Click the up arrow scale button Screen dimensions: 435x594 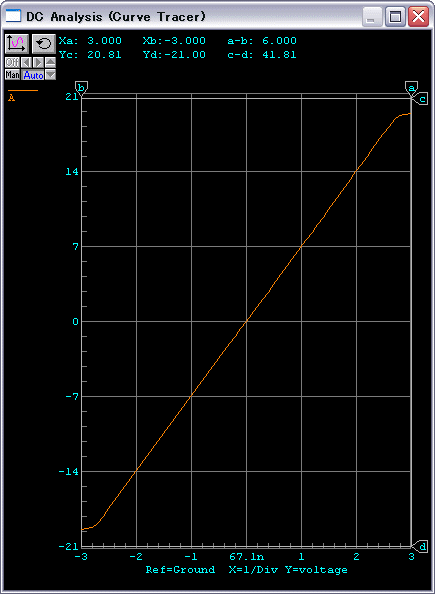click(x=50, y=62)
